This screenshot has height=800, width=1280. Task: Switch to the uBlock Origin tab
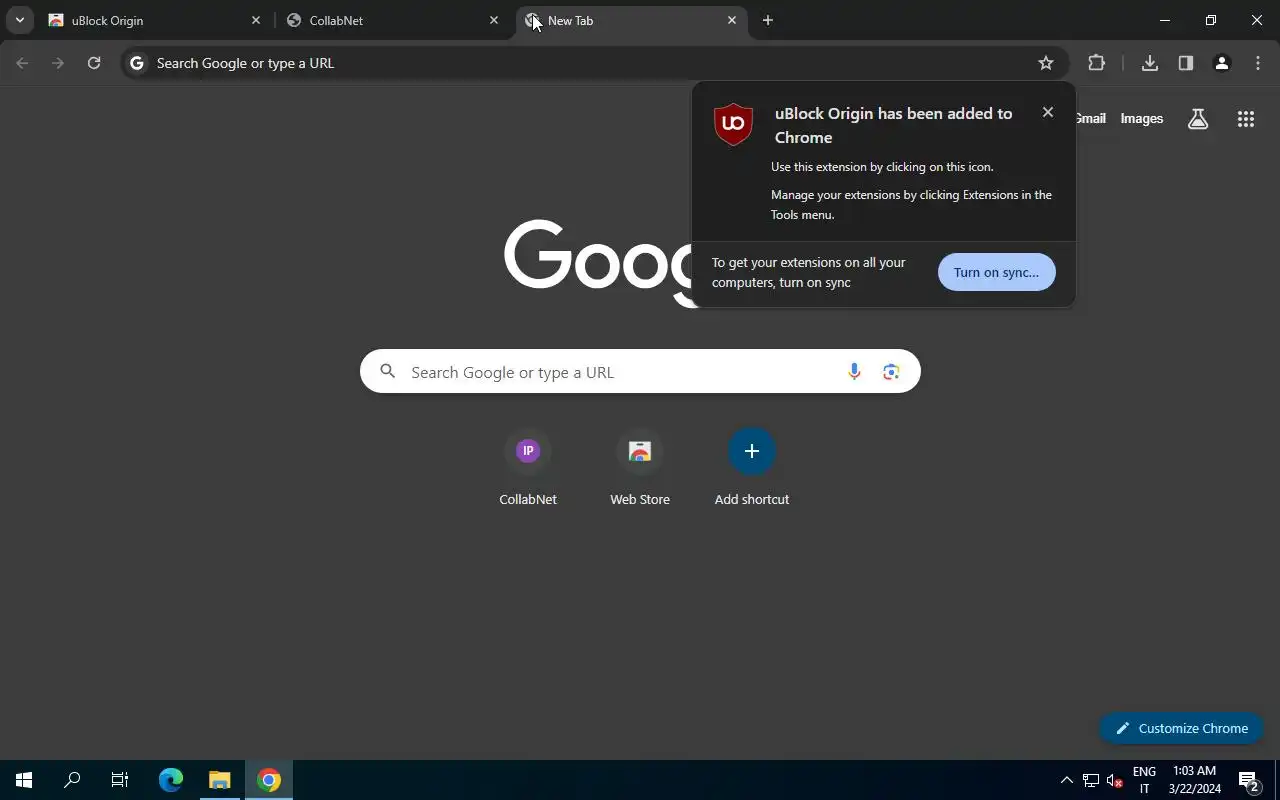pyautogui.click(x=155, y=20)
